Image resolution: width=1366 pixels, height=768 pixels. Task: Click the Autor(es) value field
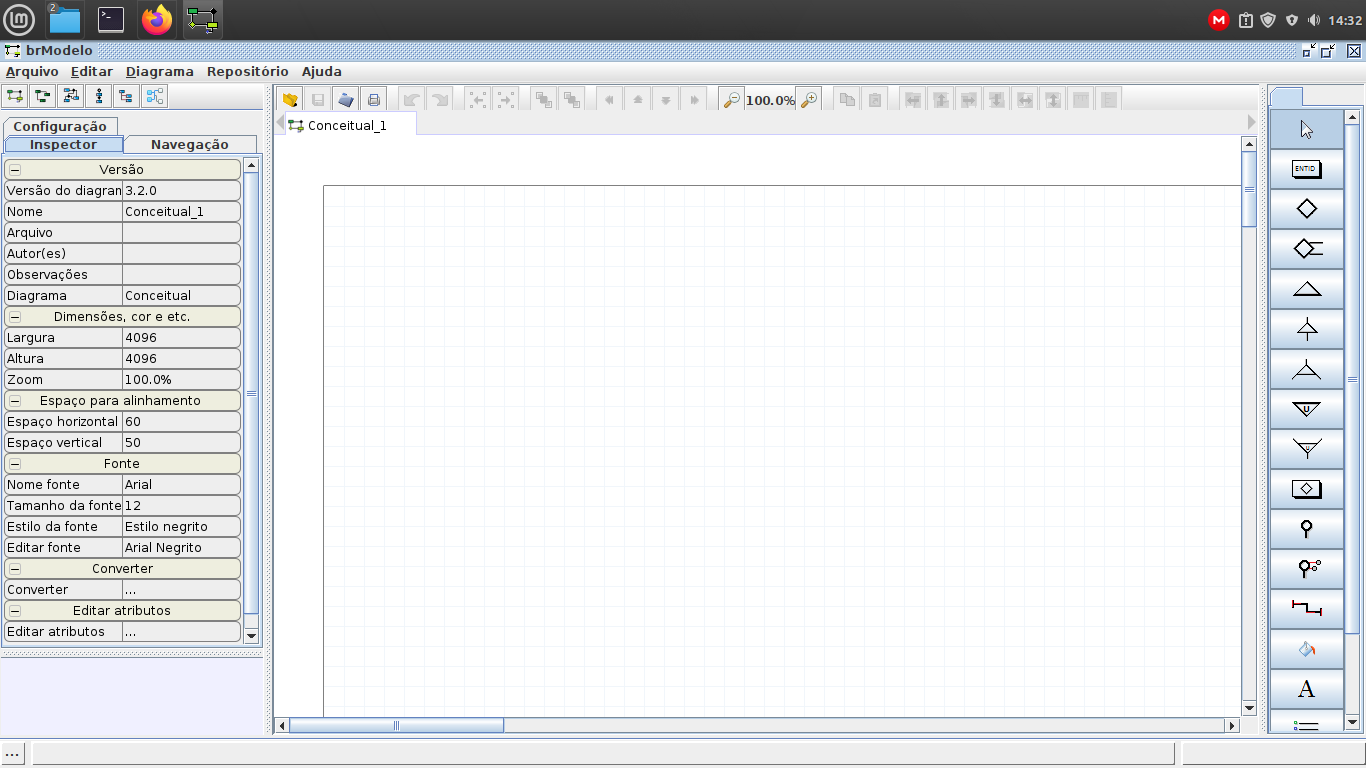pos(181,254)
